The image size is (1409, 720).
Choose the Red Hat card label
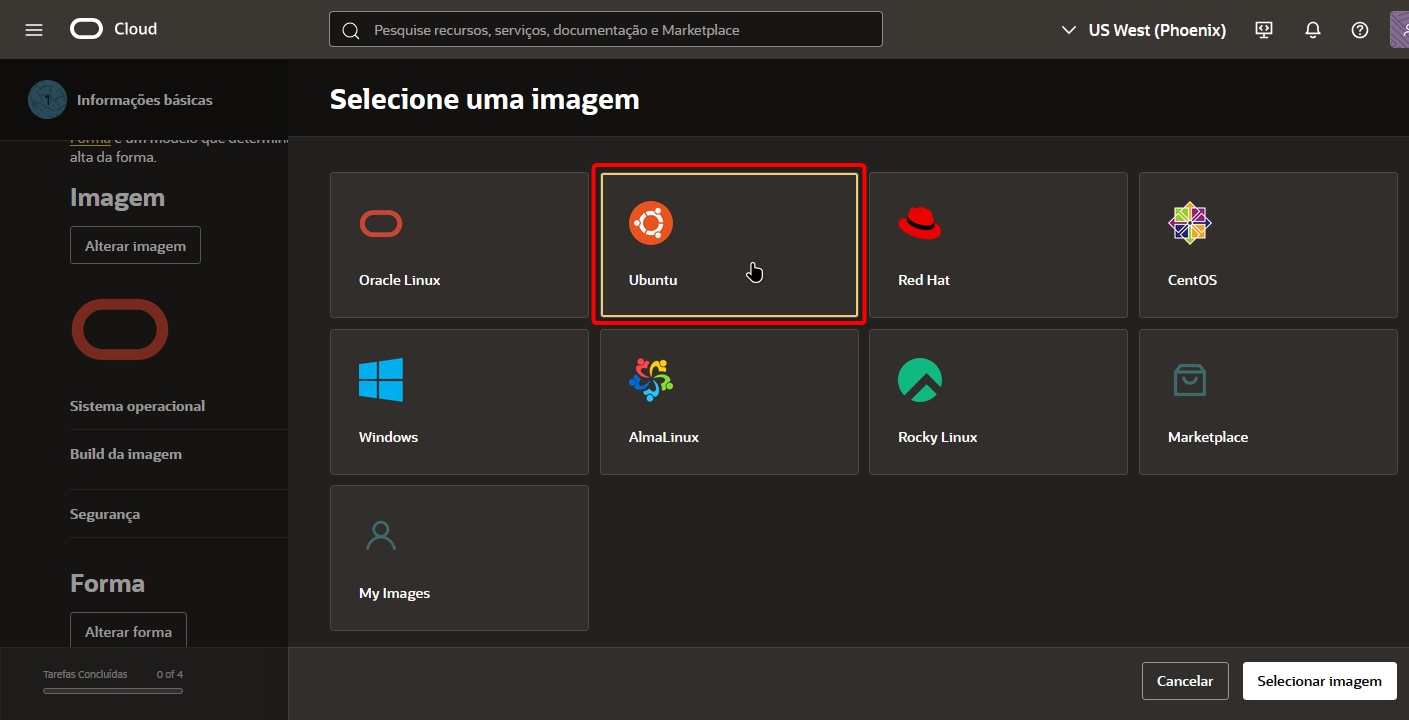(x=924, y=280)
